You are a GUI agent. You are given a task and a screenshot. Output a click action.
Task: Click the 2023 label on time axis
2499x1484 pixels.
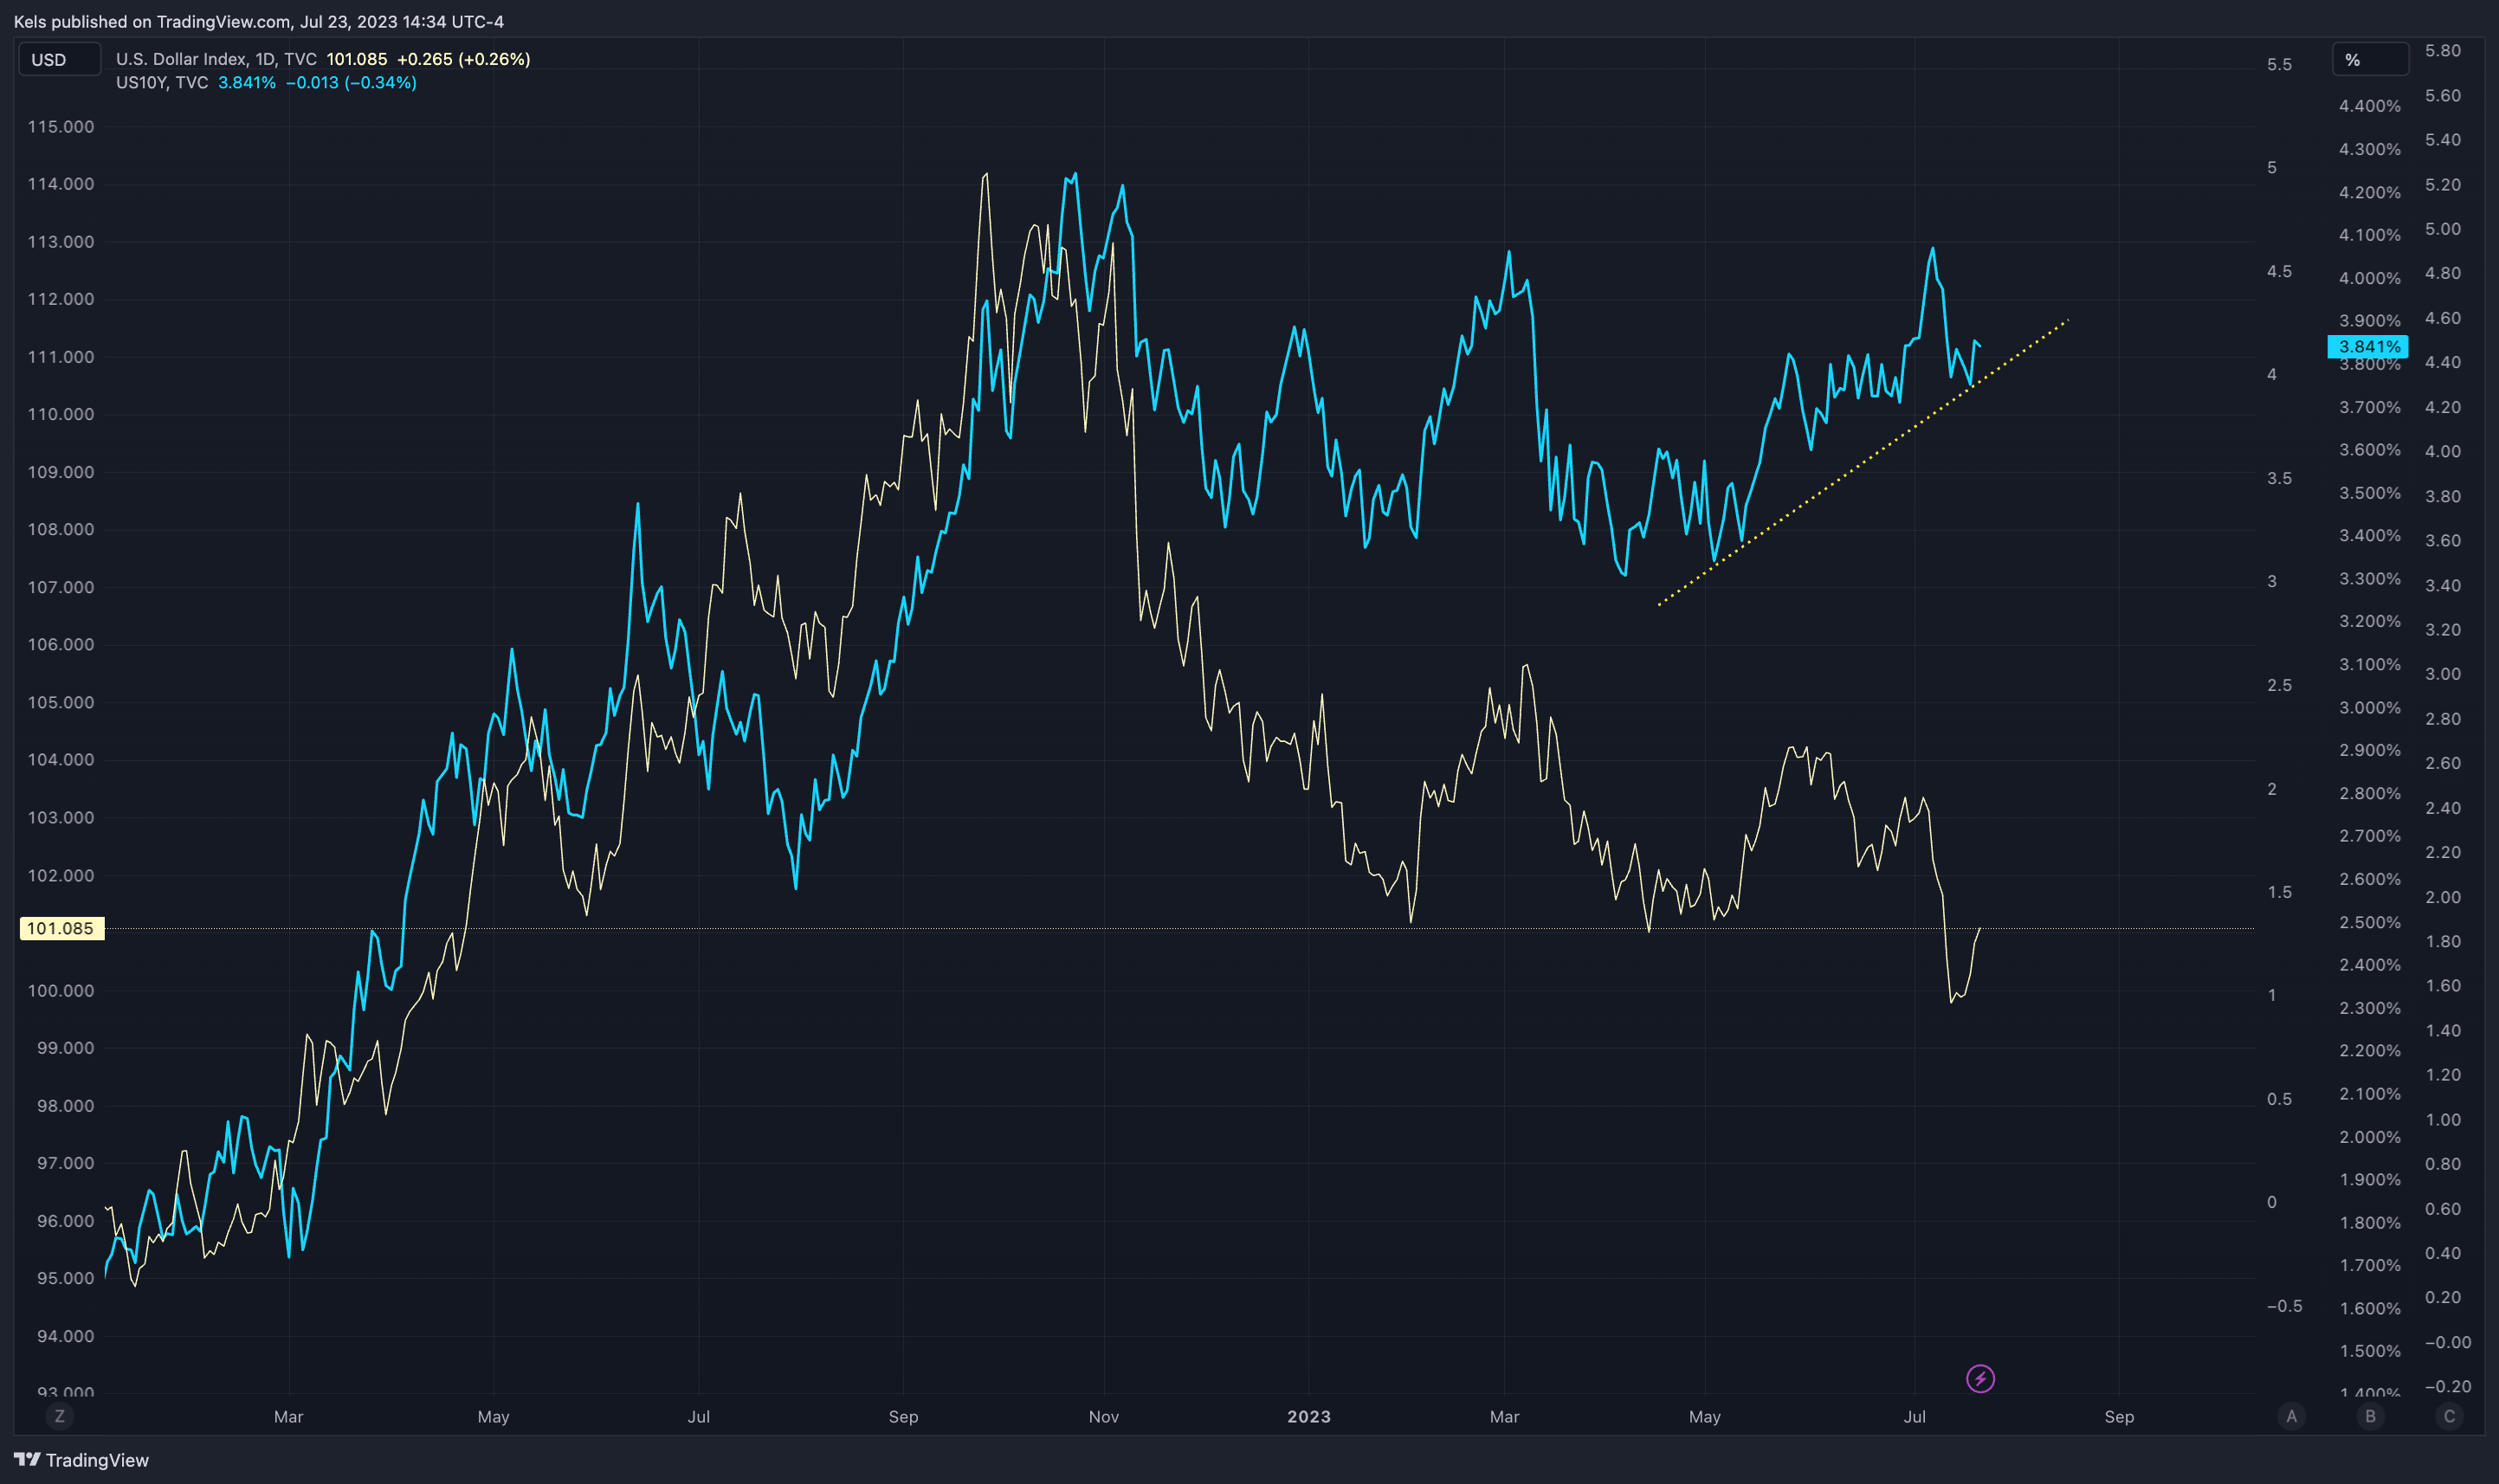click(x=1308, y=1416)
